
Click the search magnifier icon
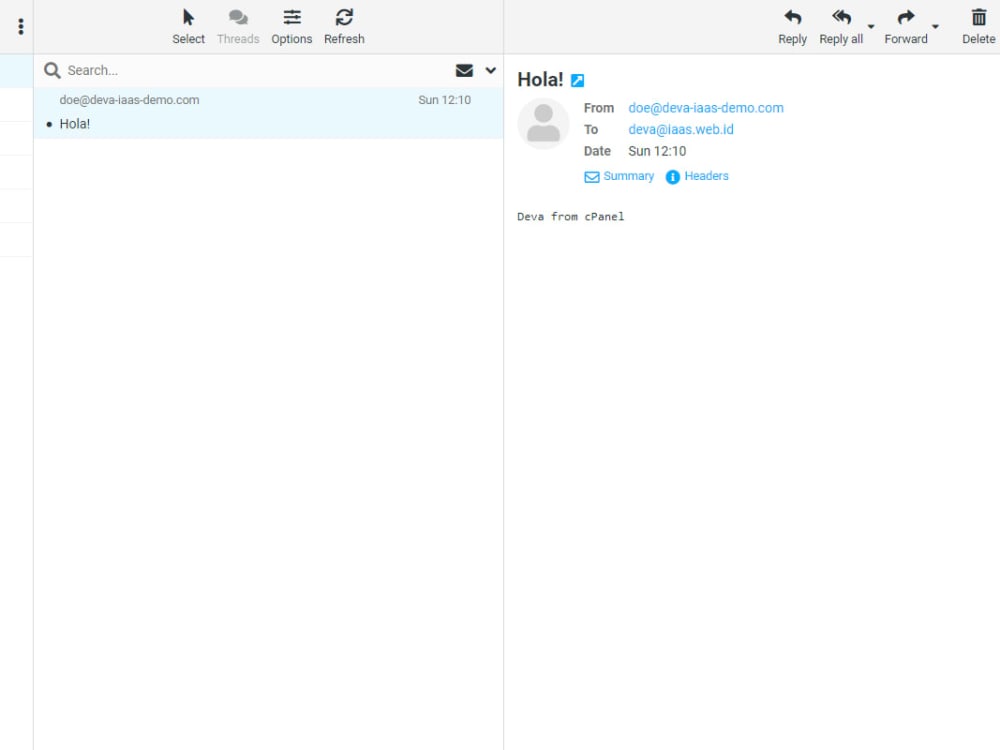tap(52, 70)
